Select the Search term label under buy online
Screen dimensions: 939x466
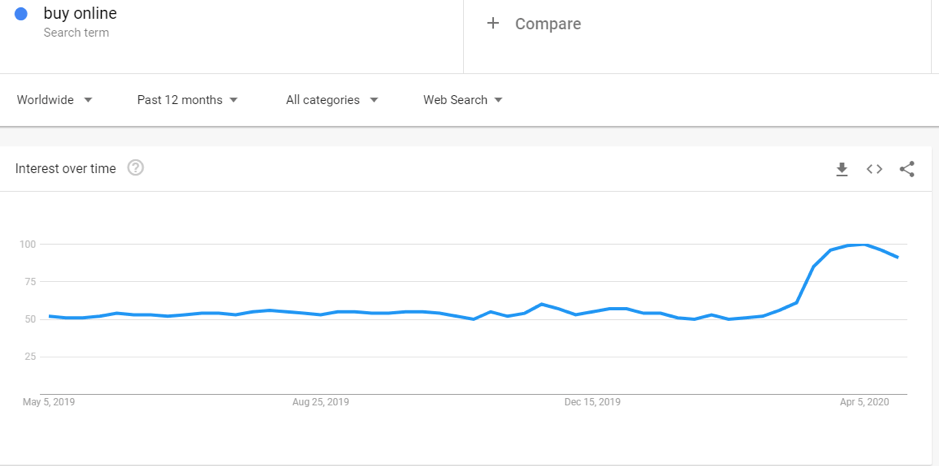point(76,33)
